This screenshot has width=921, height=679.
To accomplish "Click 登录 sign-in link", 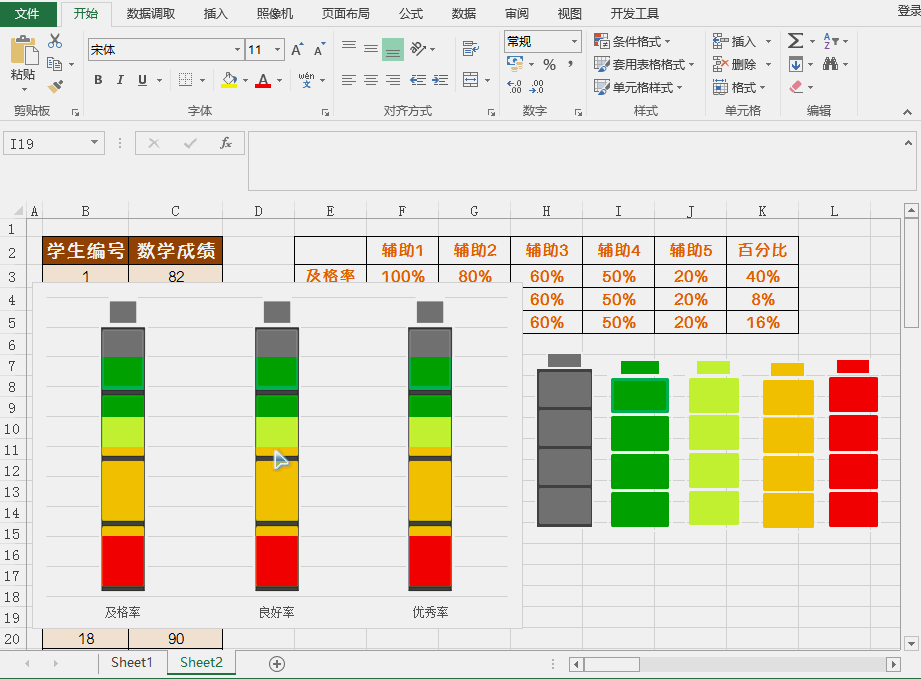I will pos(909,11).
